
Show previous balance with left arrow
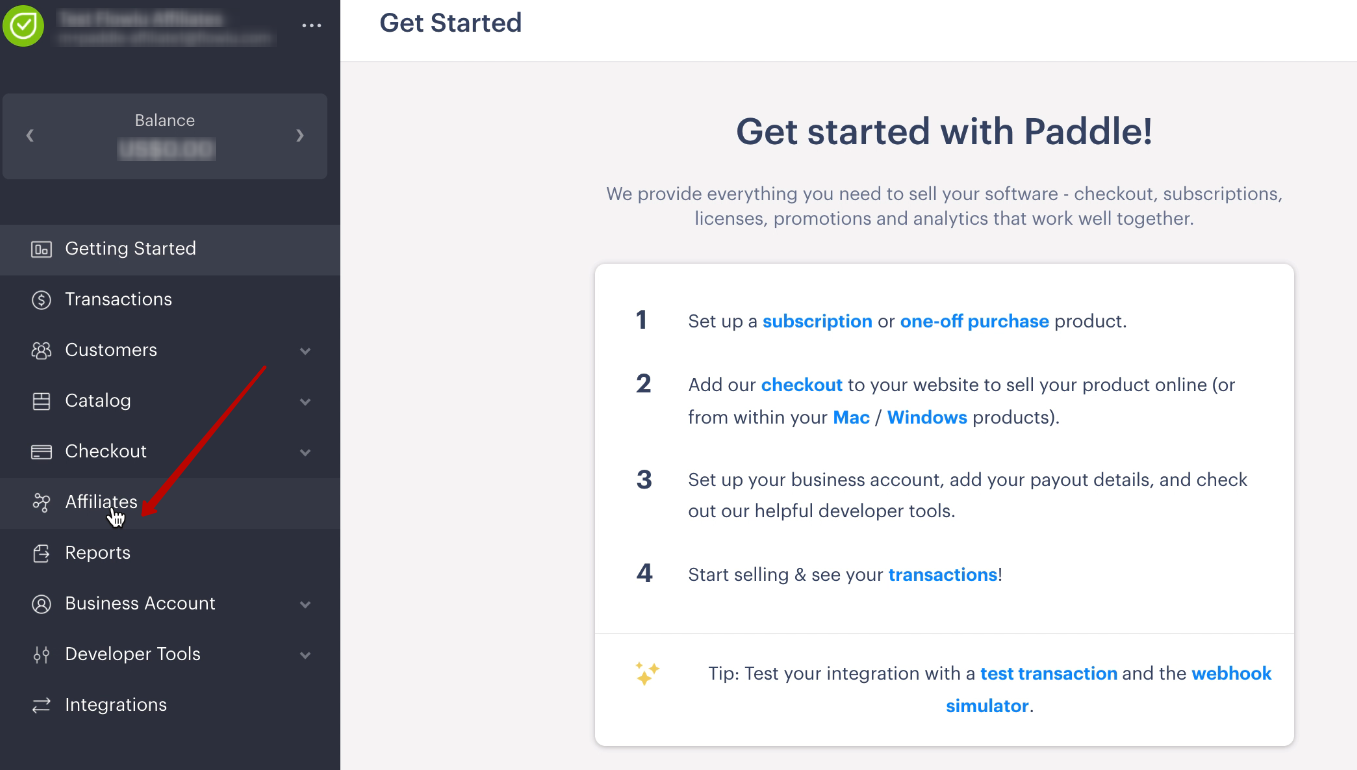30,135
